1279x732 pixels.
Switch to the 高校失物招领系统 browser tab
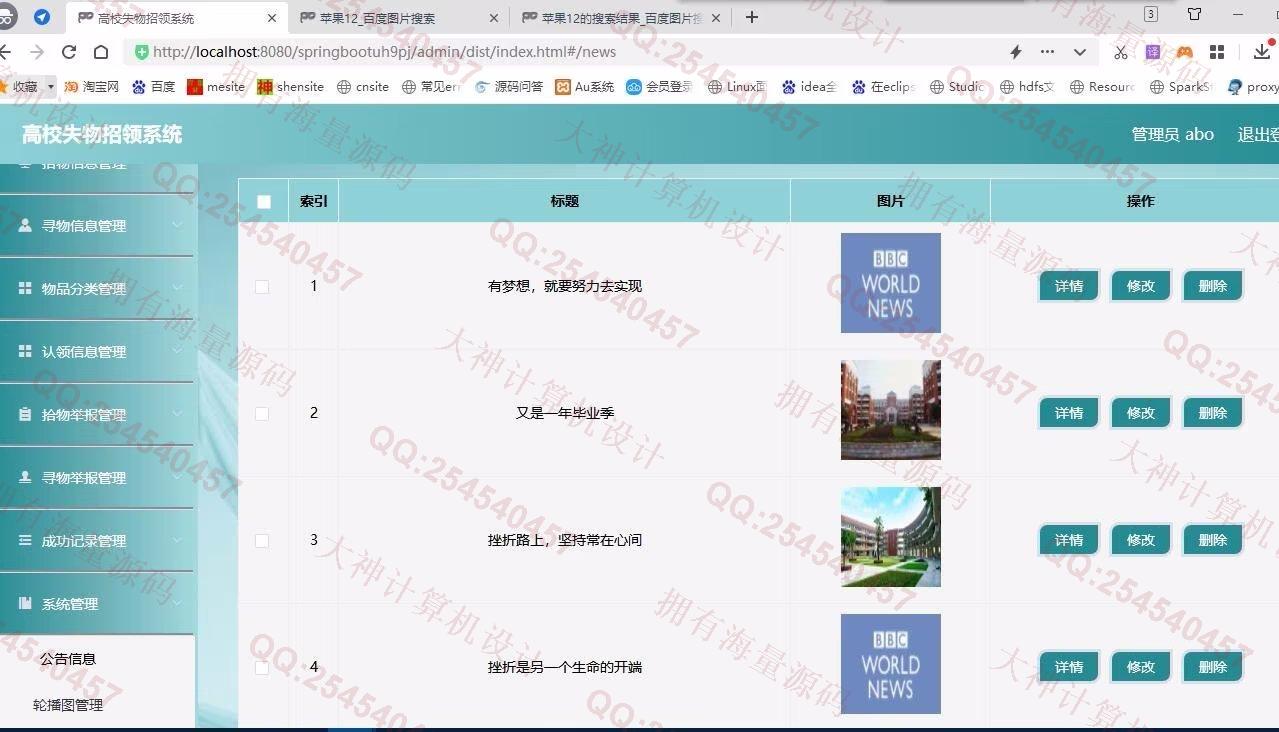click(176, 18)
